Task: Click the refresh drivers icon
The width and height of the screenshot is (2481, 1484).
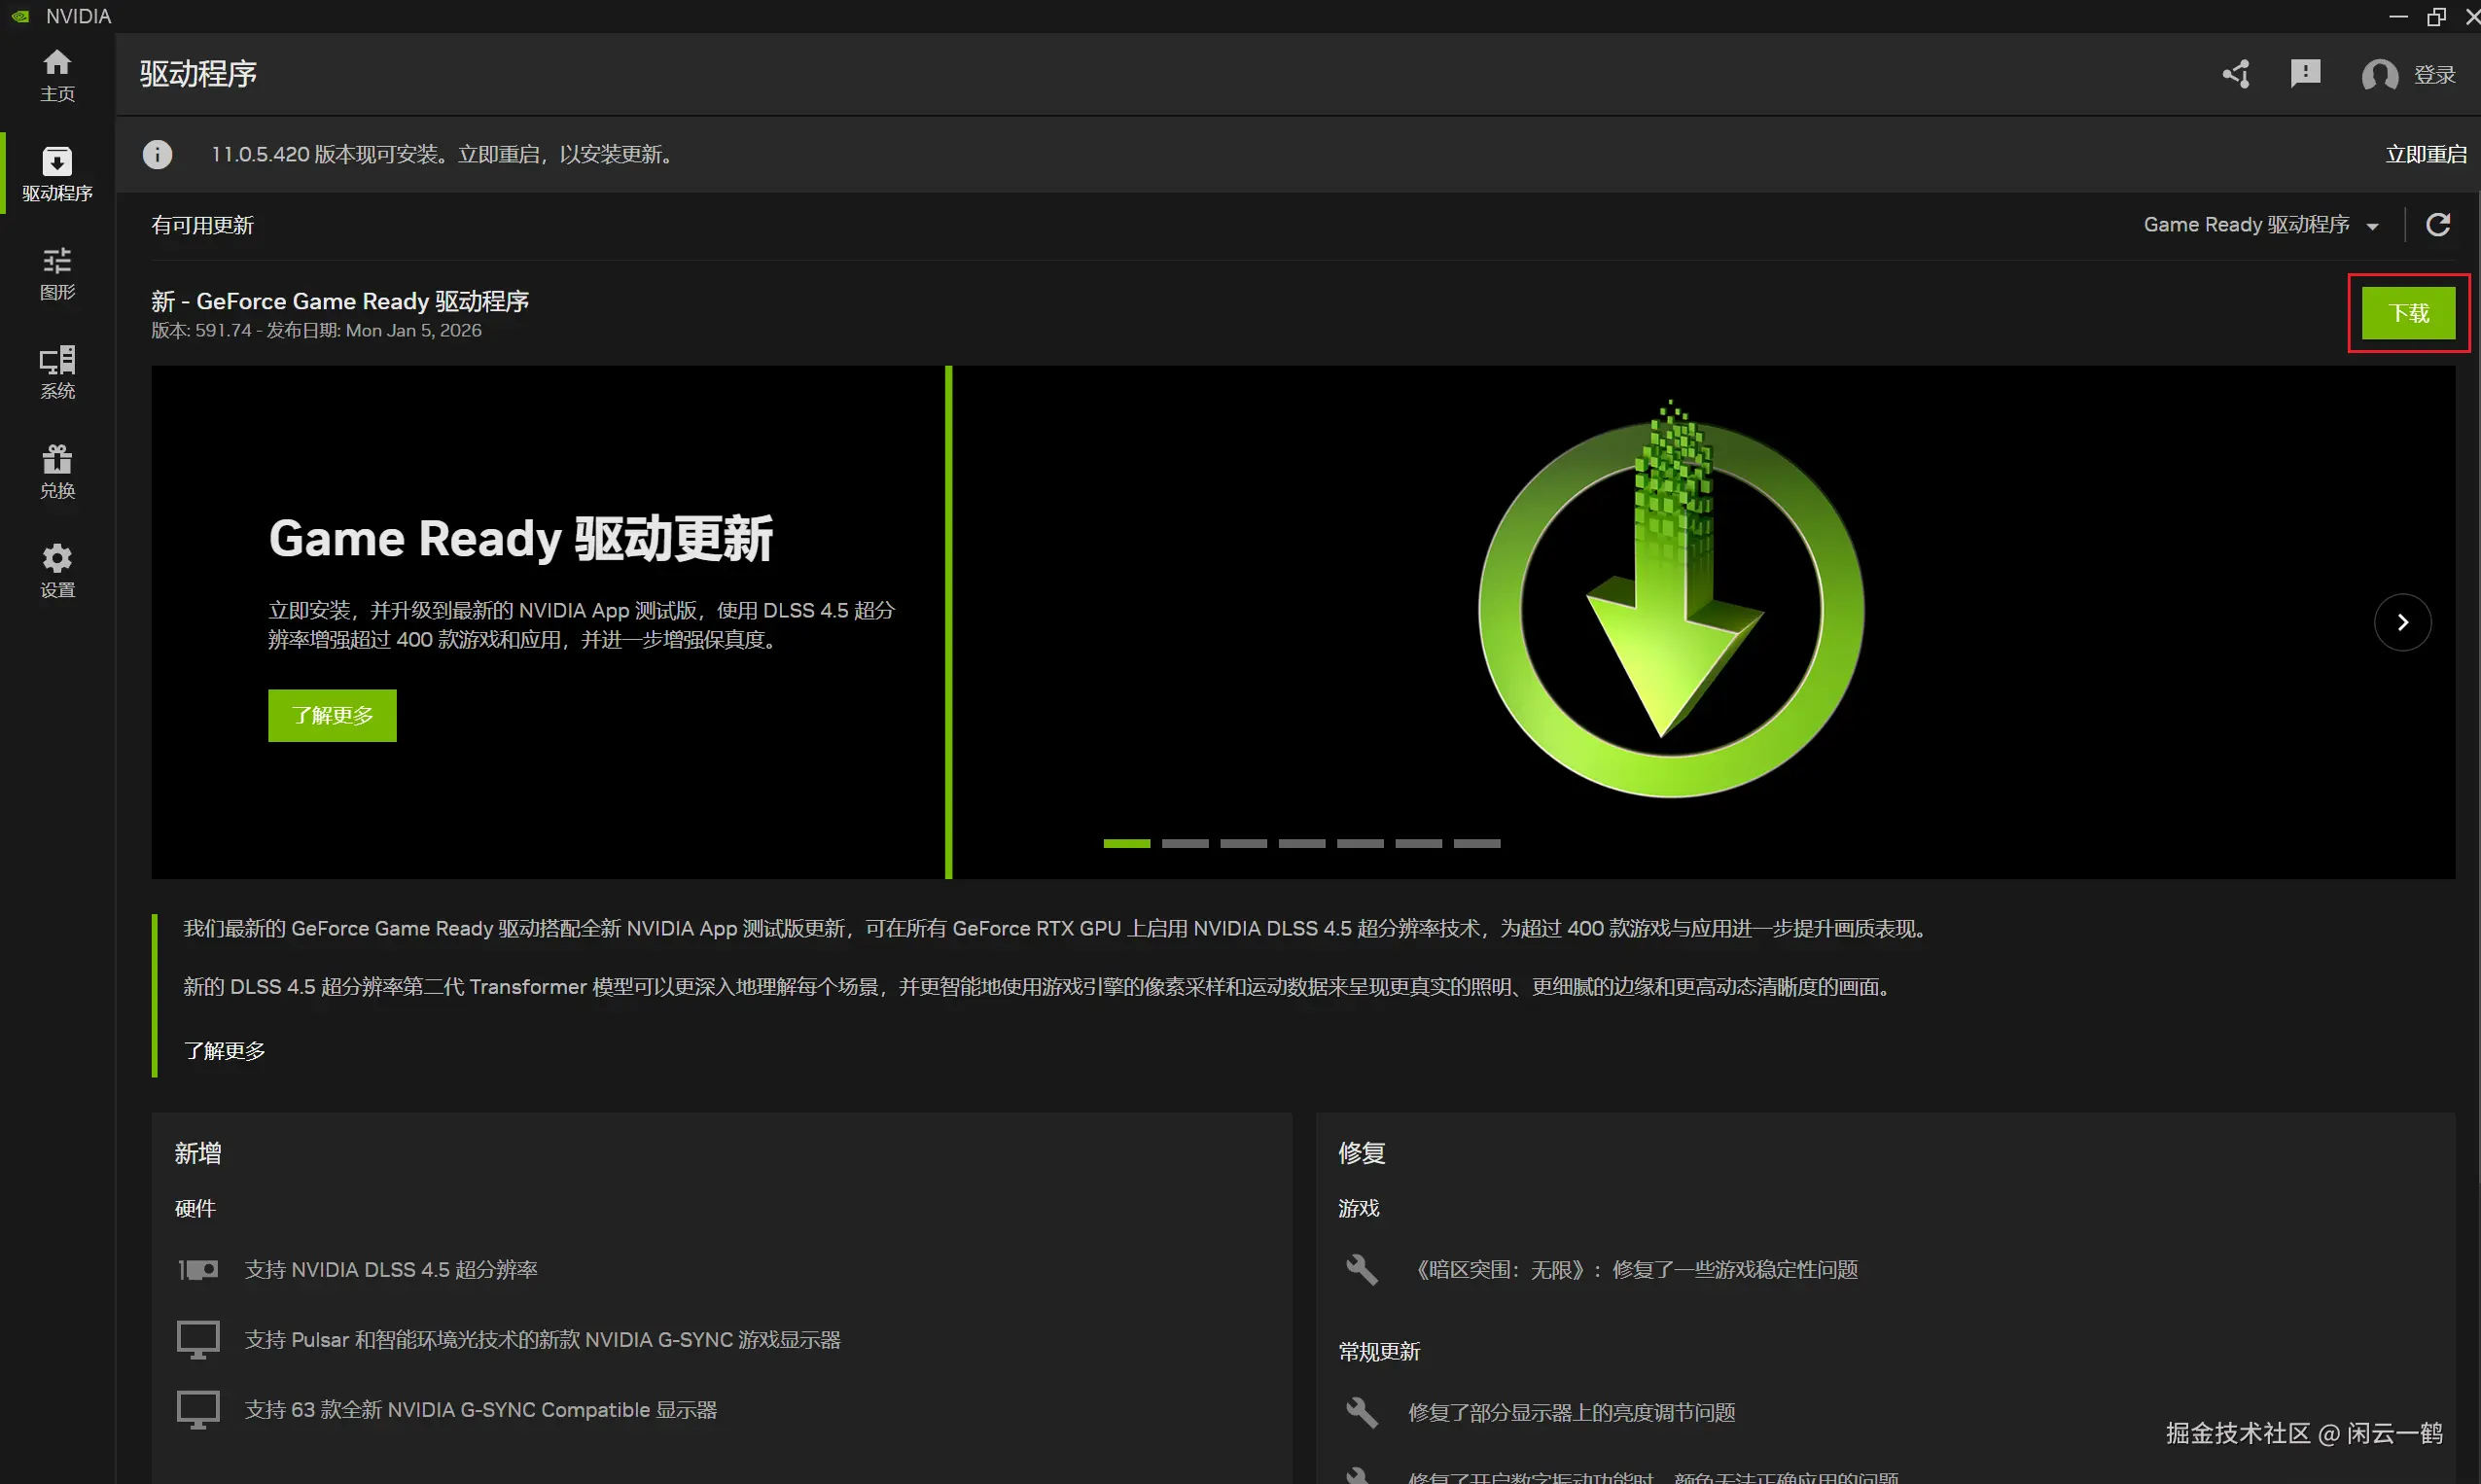Action: point(2438,225)
